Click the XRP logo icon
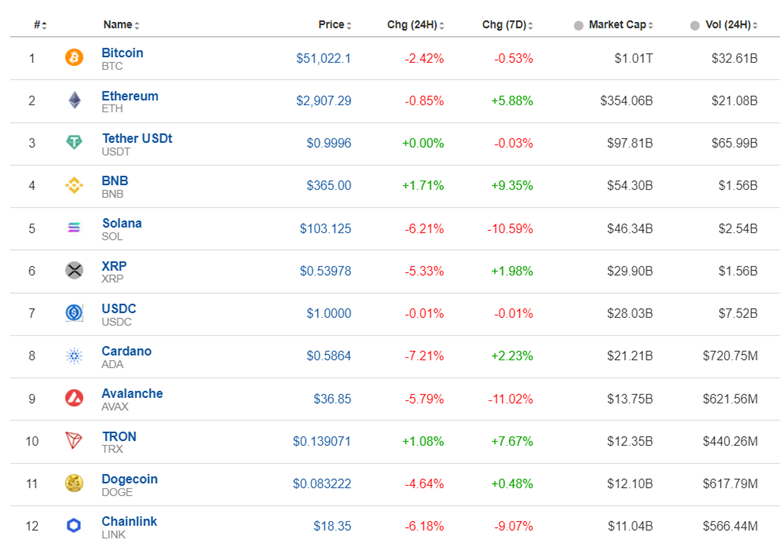This screenshot has height=547, width=780. click(x=74, y=270)
